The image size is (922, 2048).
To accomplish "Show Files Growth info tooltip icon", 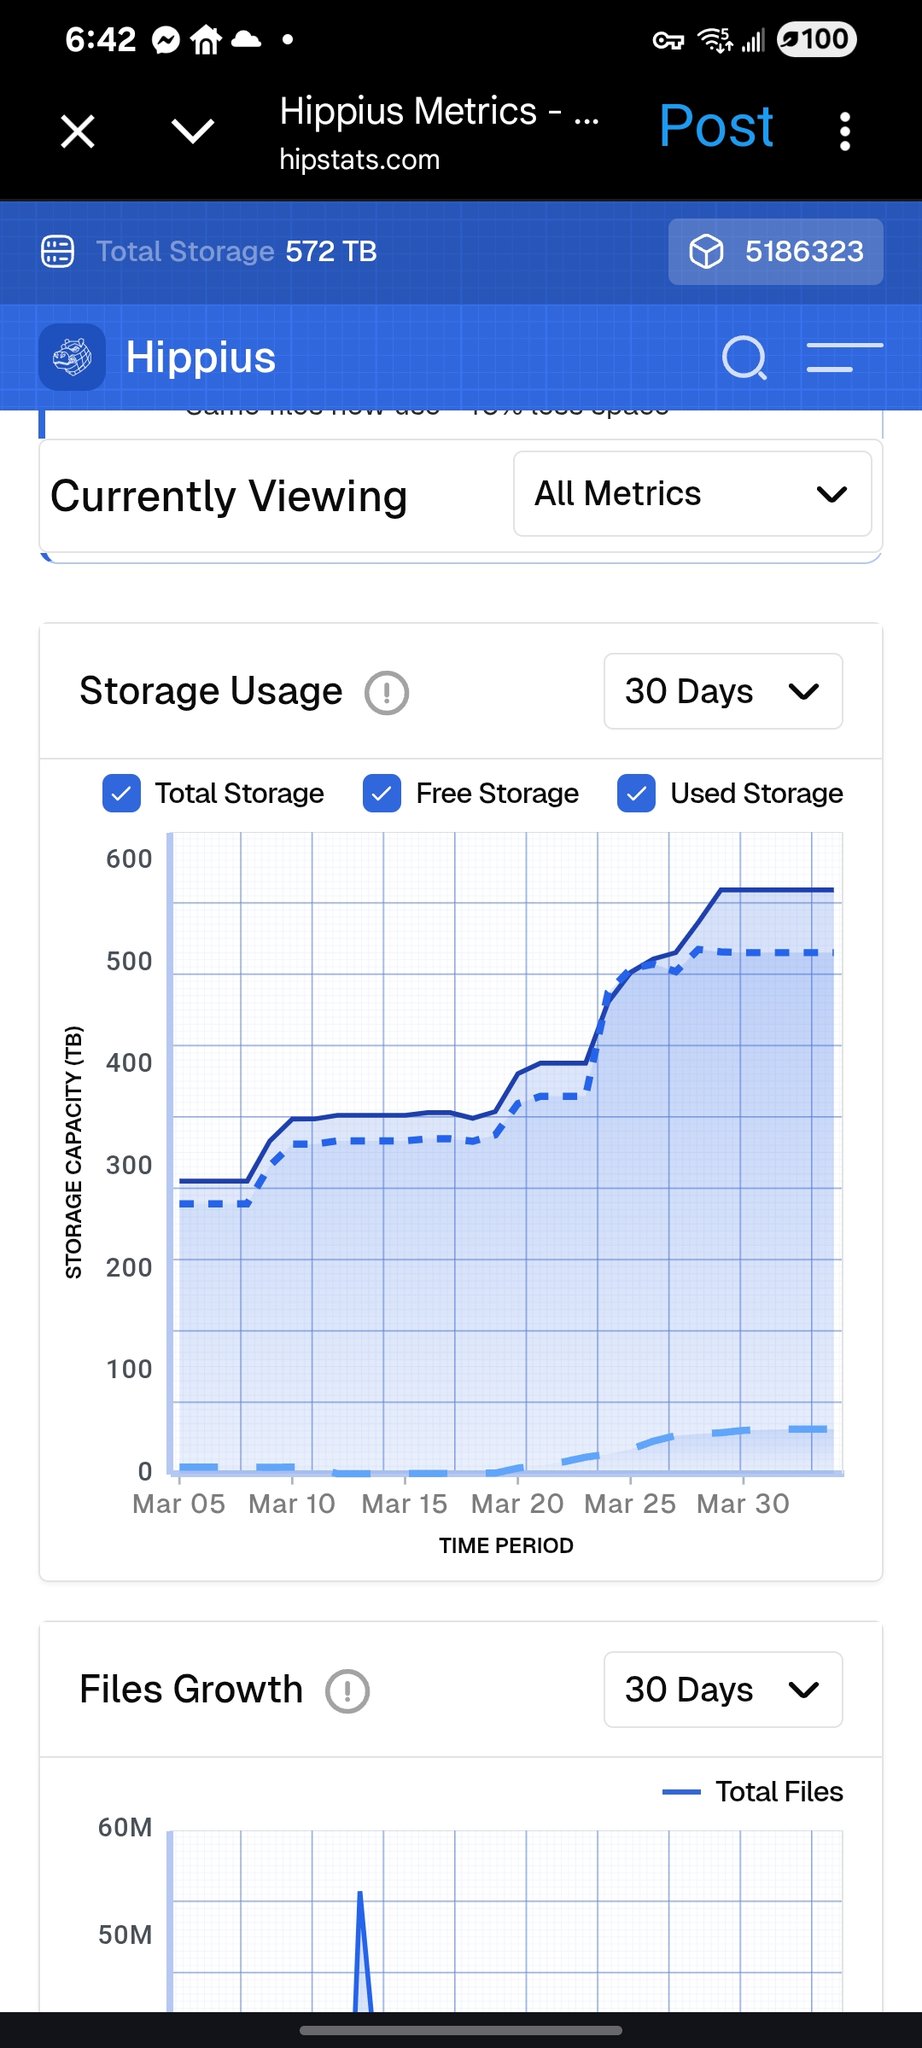I will click(x=347, y=1691).
